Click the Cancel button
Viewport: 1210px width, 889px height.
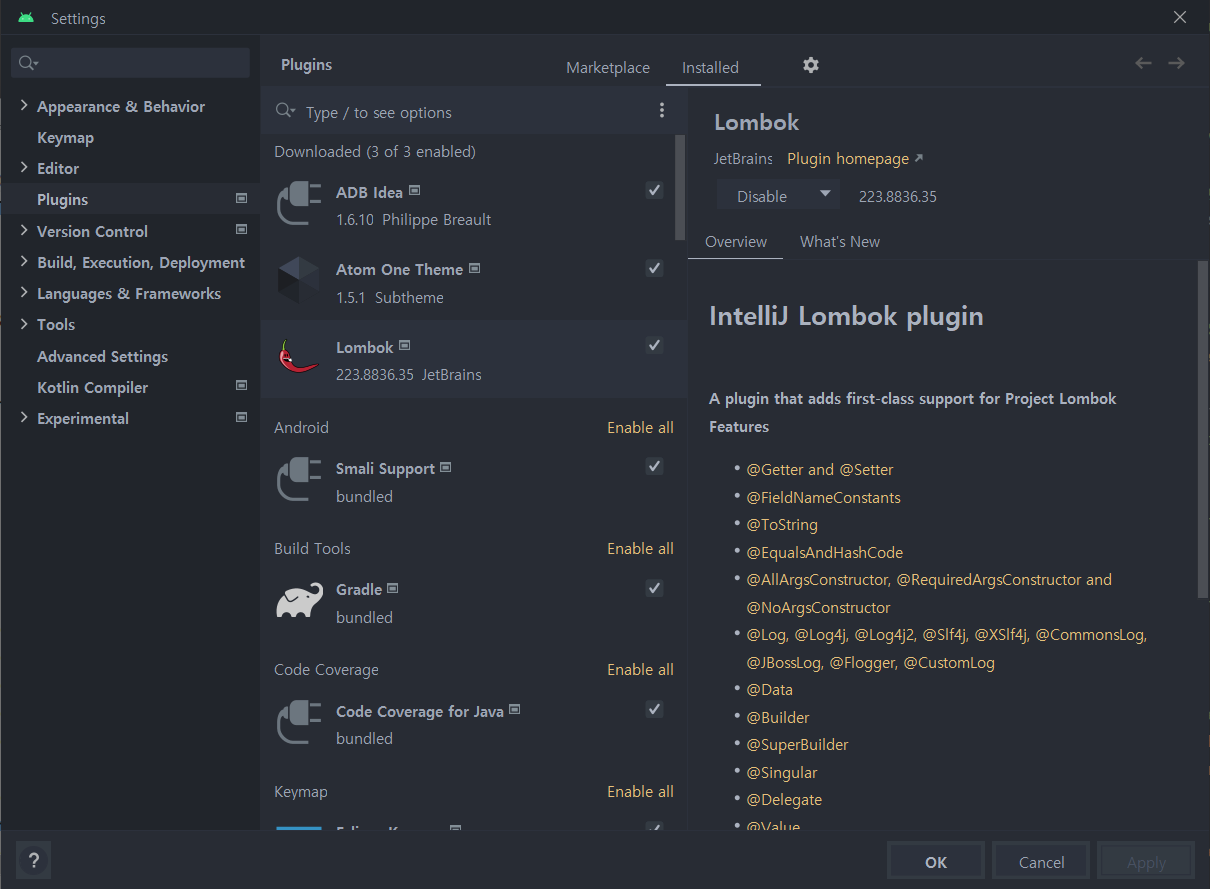pos(1041,862)
